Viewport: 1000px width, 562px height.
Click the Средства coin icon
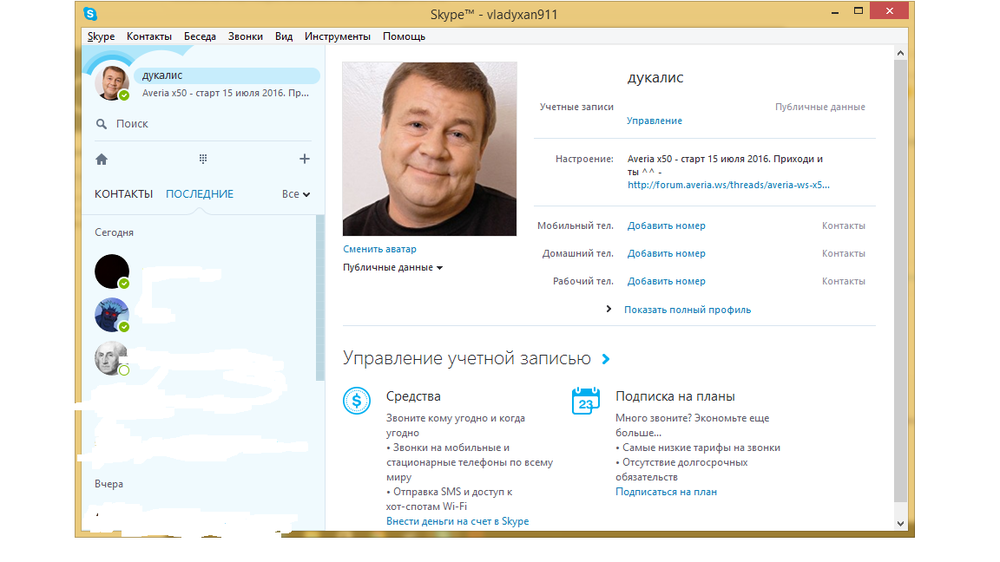pyautogui.click(x=357, y=401)
